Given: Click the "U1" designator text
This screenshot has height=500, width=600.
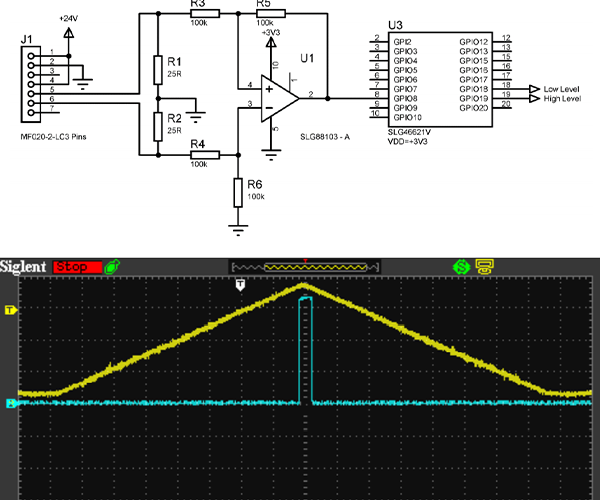Looking at the screenshot, I should (307, 58).
